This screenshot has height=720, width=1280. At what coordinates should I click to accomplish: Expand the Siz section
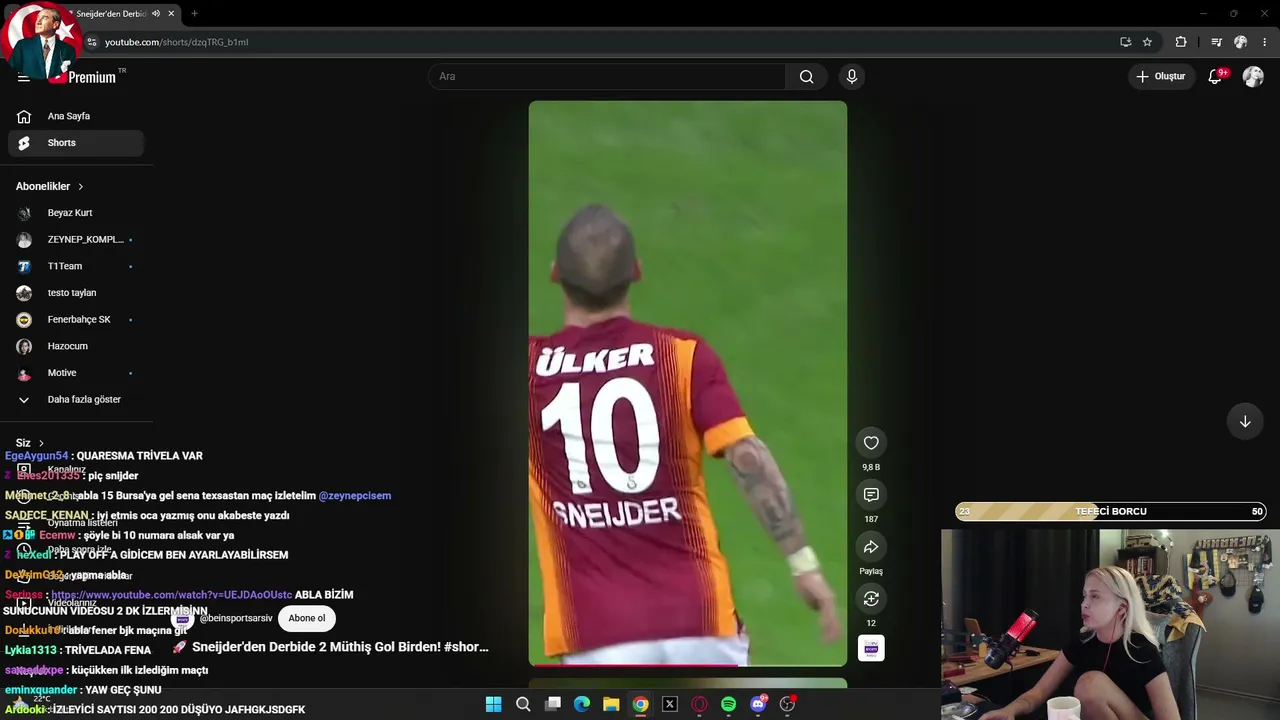pyautogui.click(x=30, y=443)
